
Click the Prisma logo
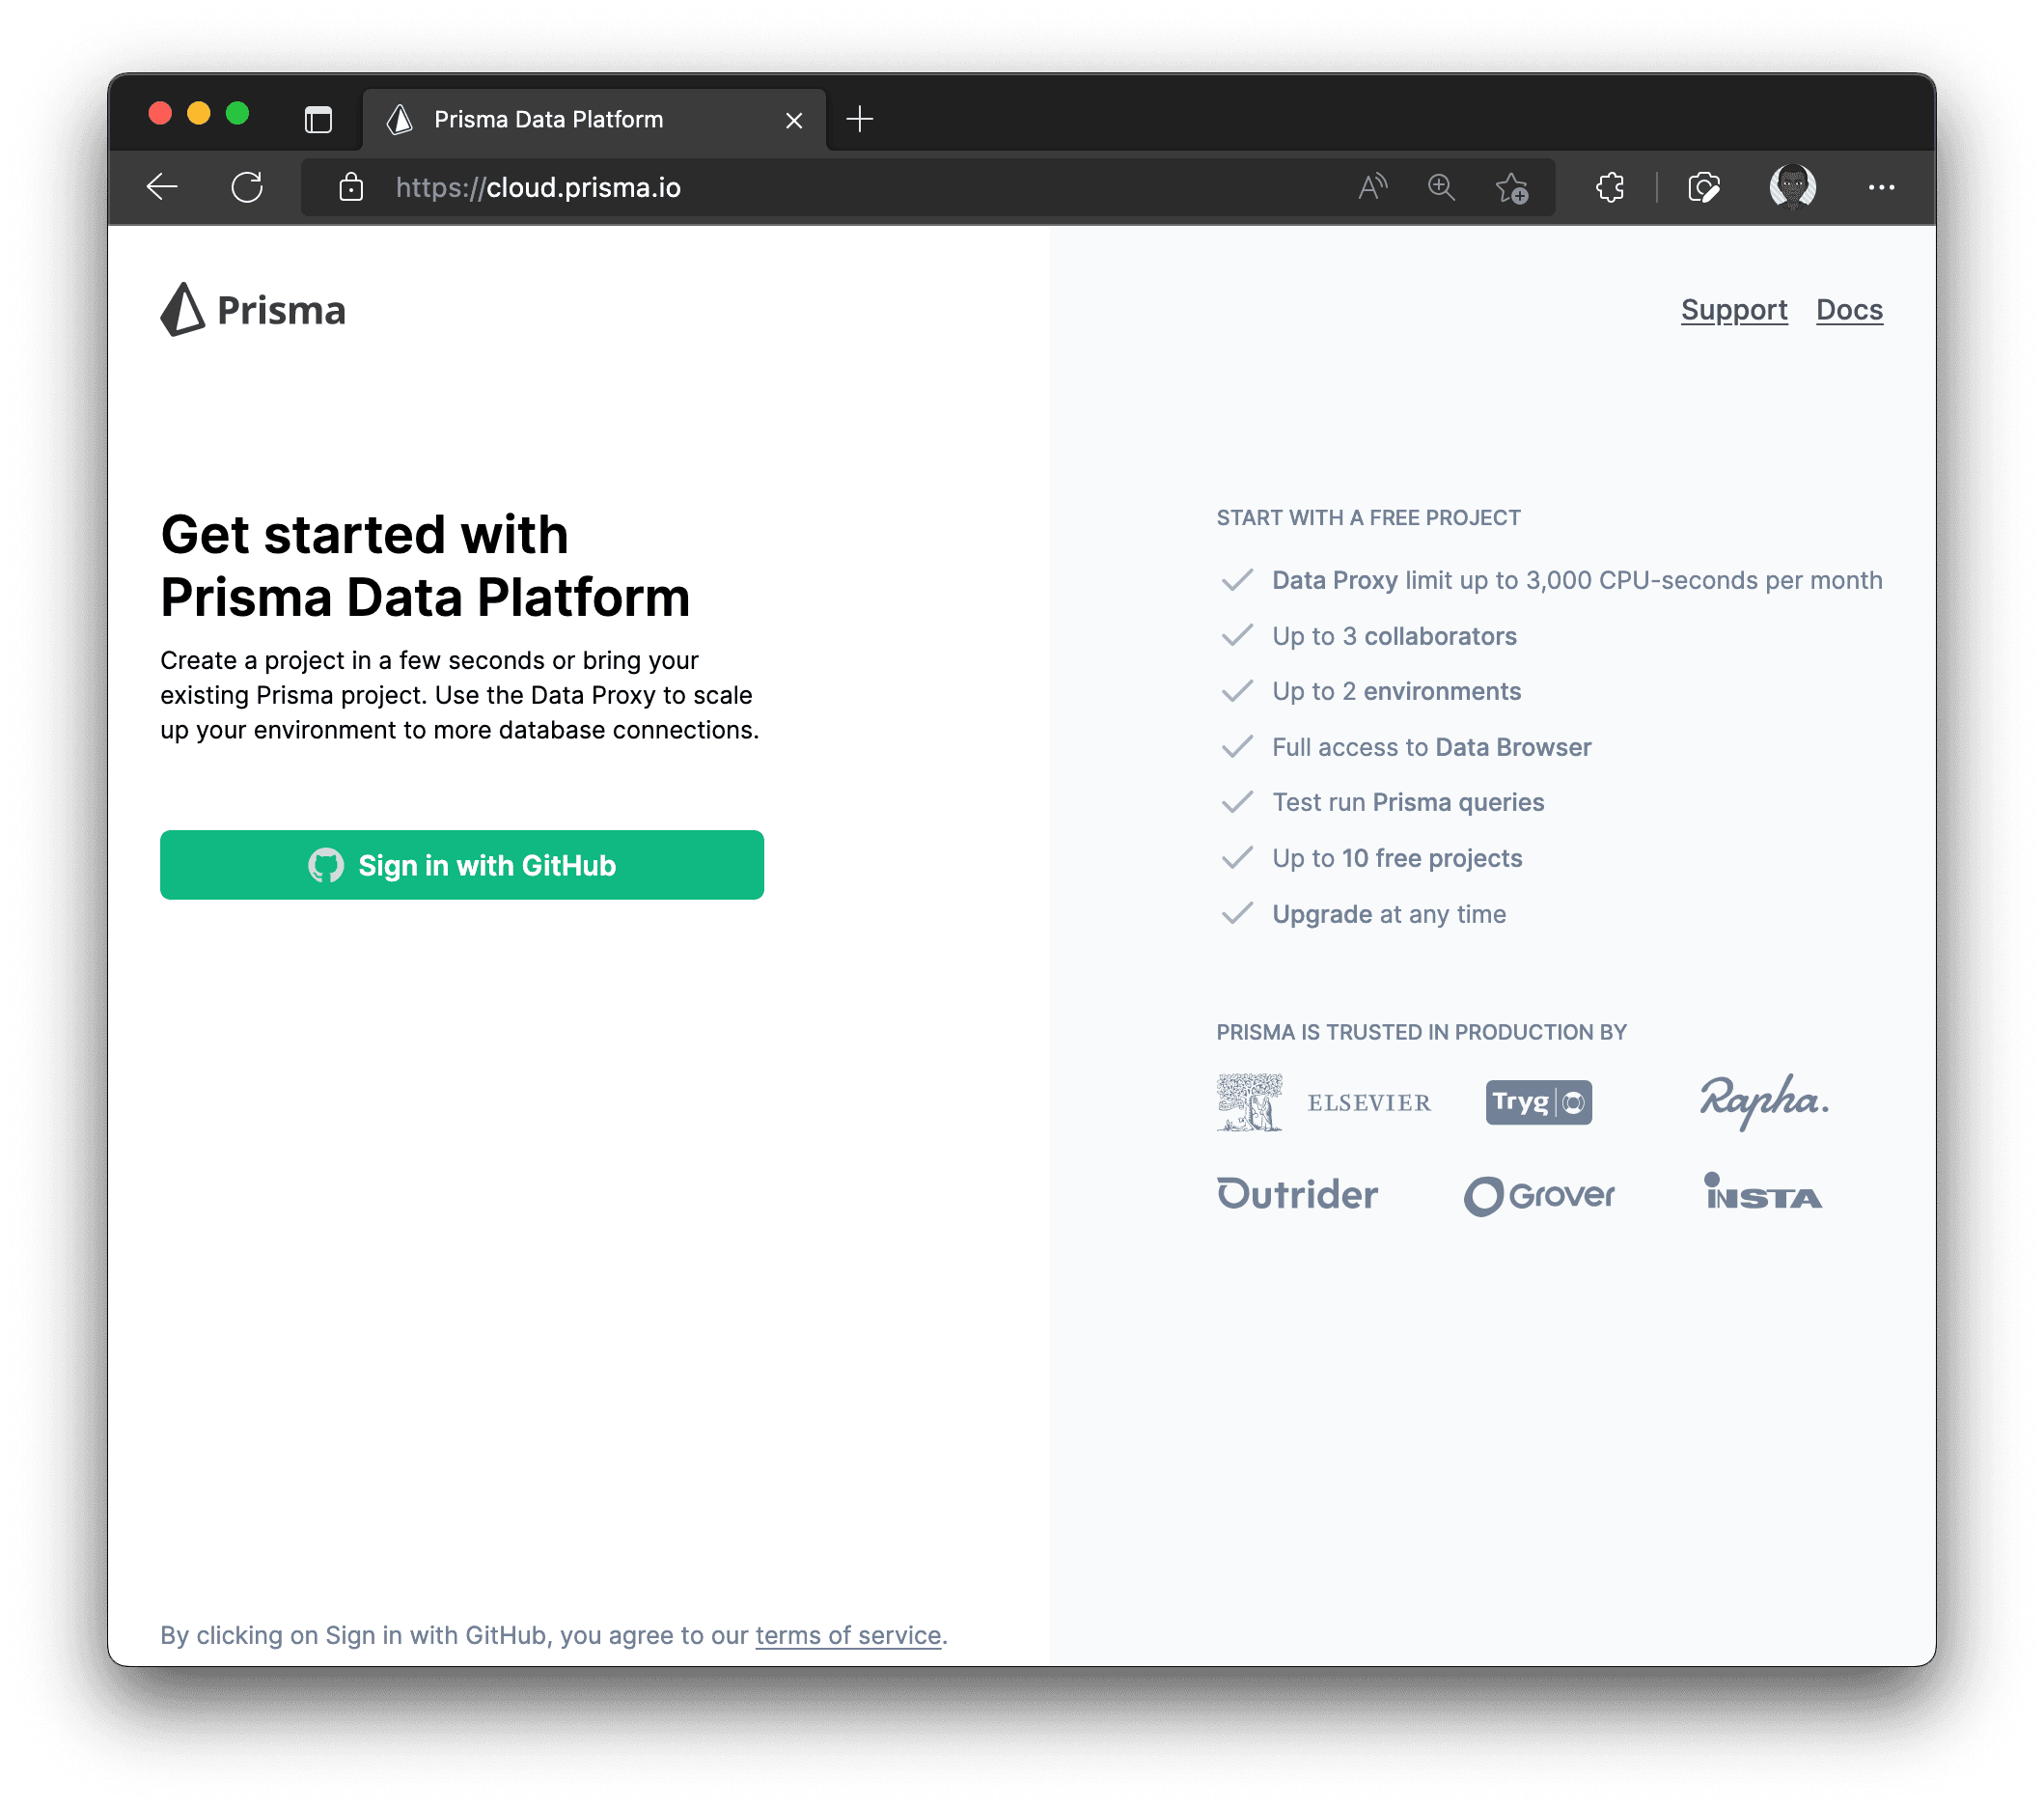[x=253, y=310]
